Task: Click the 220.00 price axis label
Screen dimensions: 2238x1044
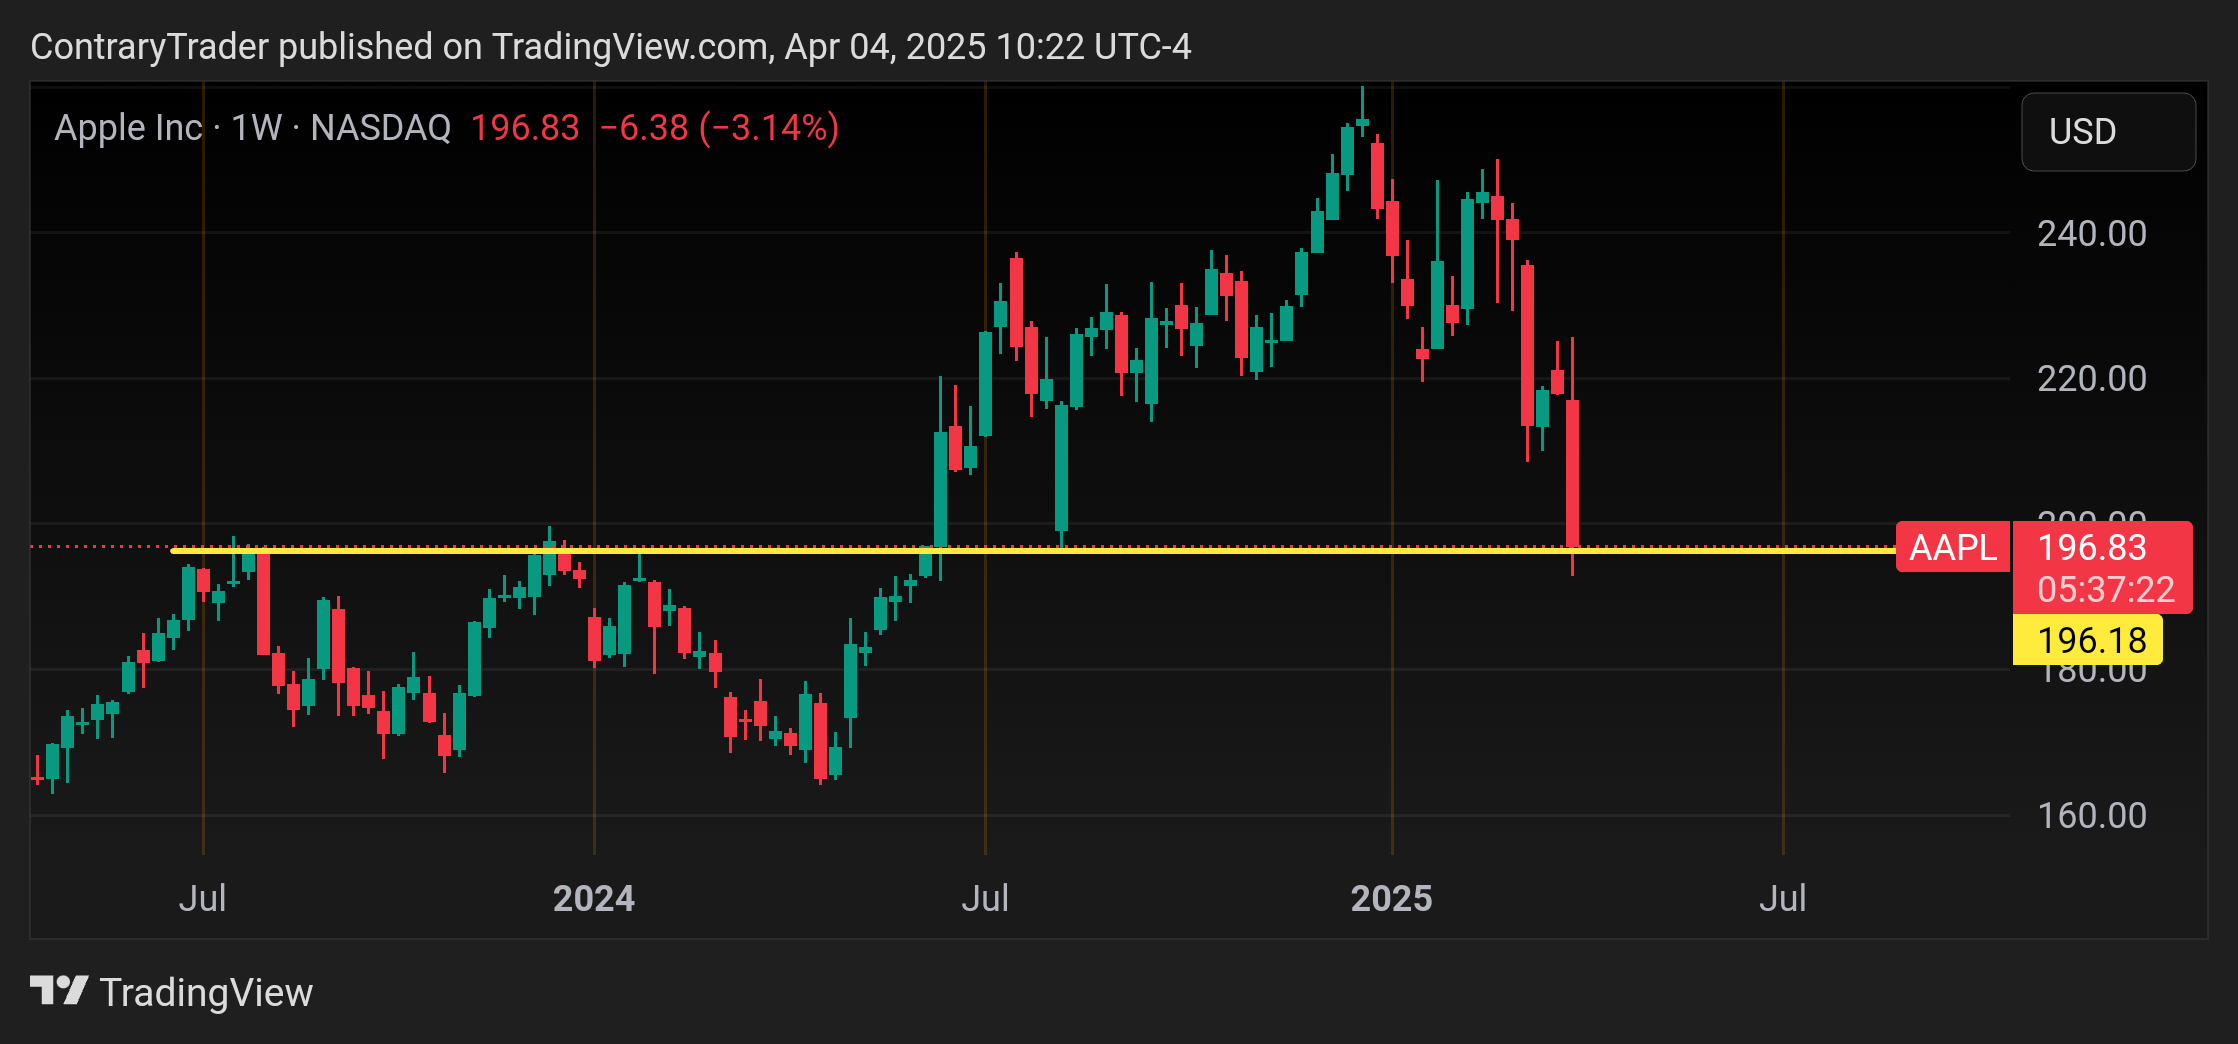Action: (x=2092, y=378)
